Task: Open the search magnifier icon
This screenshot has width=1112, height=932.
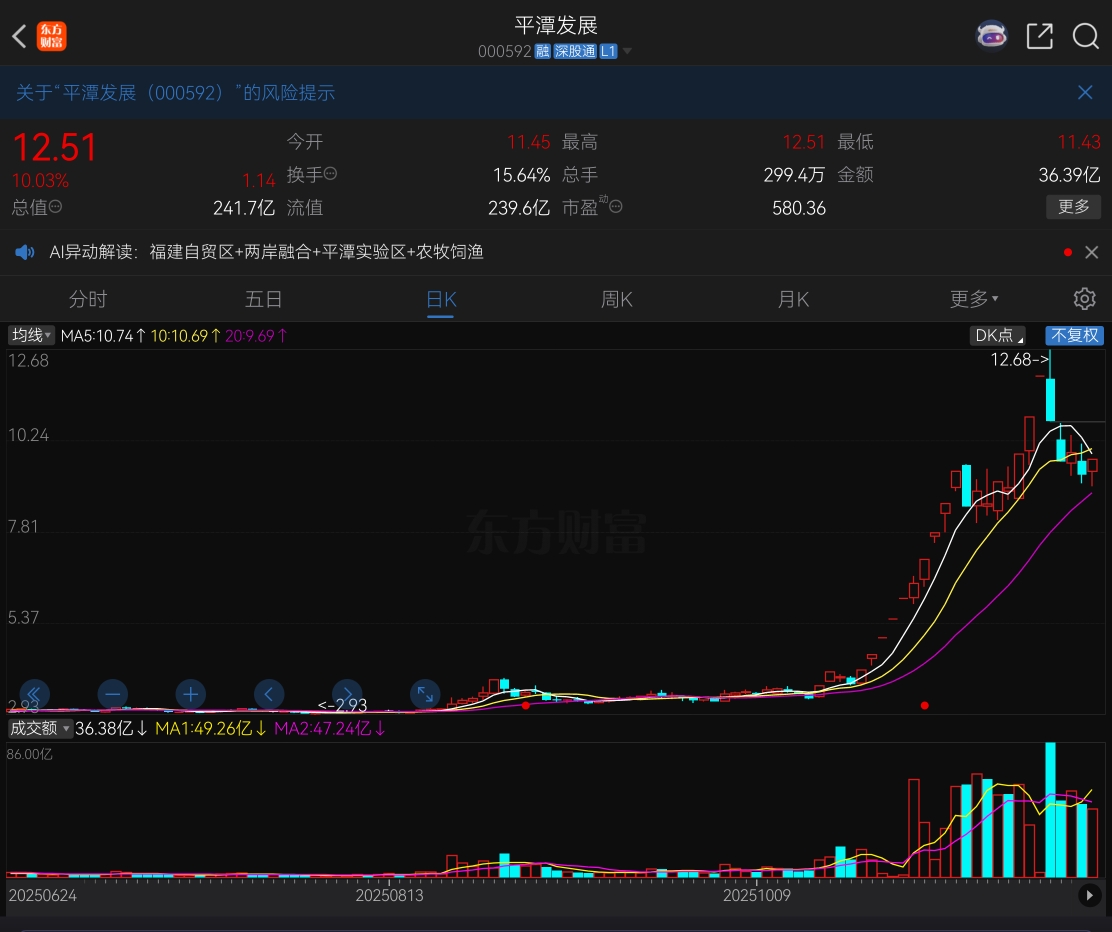Action: (x=1085, y=36)
